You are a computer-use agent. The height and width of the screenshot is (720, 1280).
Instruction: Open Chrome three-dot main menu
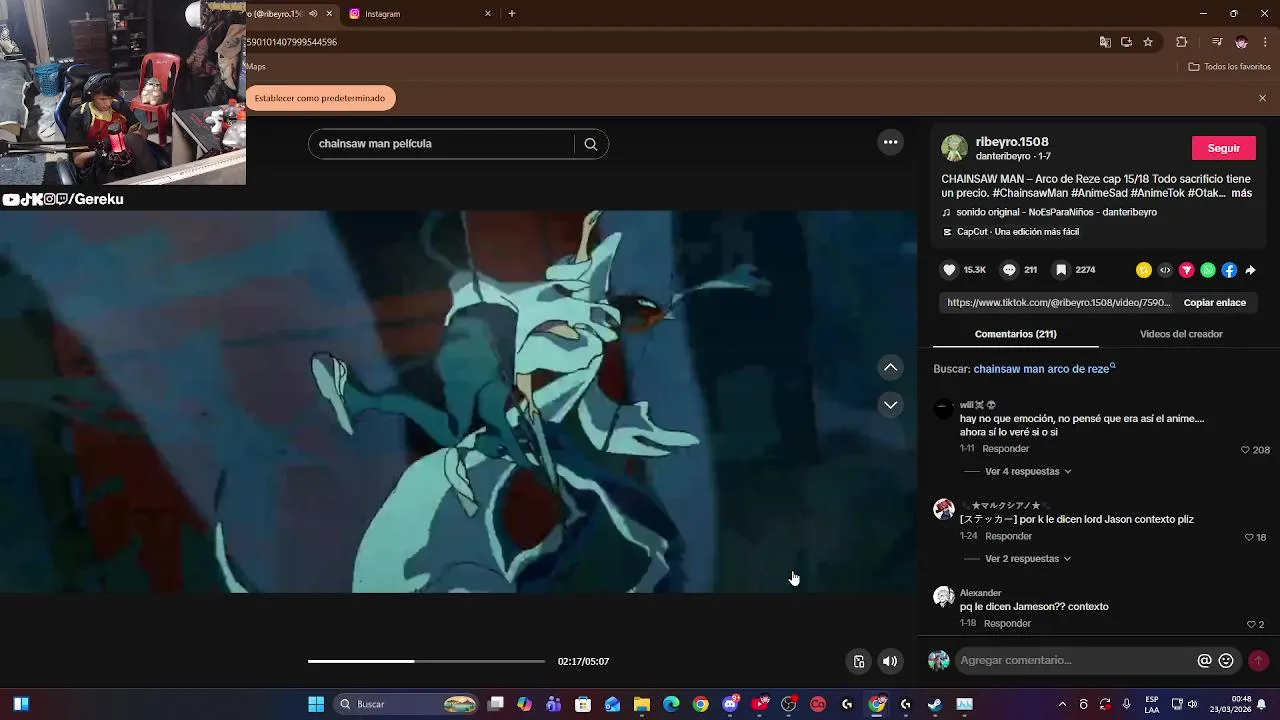(1266, 42)
